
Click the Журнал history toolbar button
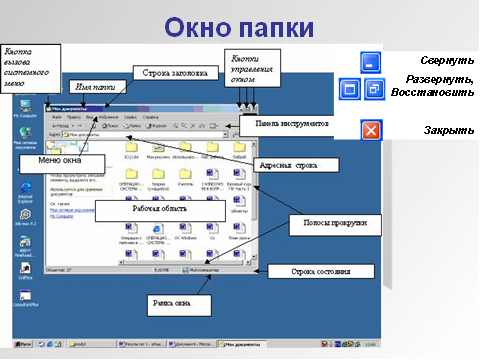click(x=156, y=126)
